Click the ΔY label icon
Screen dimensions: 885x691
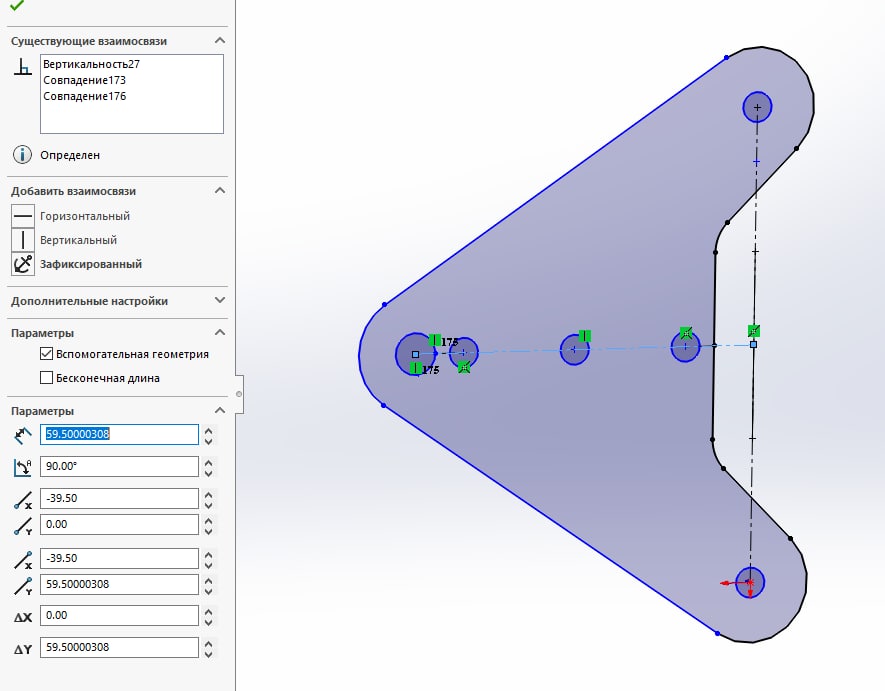[x=23, y=649]
